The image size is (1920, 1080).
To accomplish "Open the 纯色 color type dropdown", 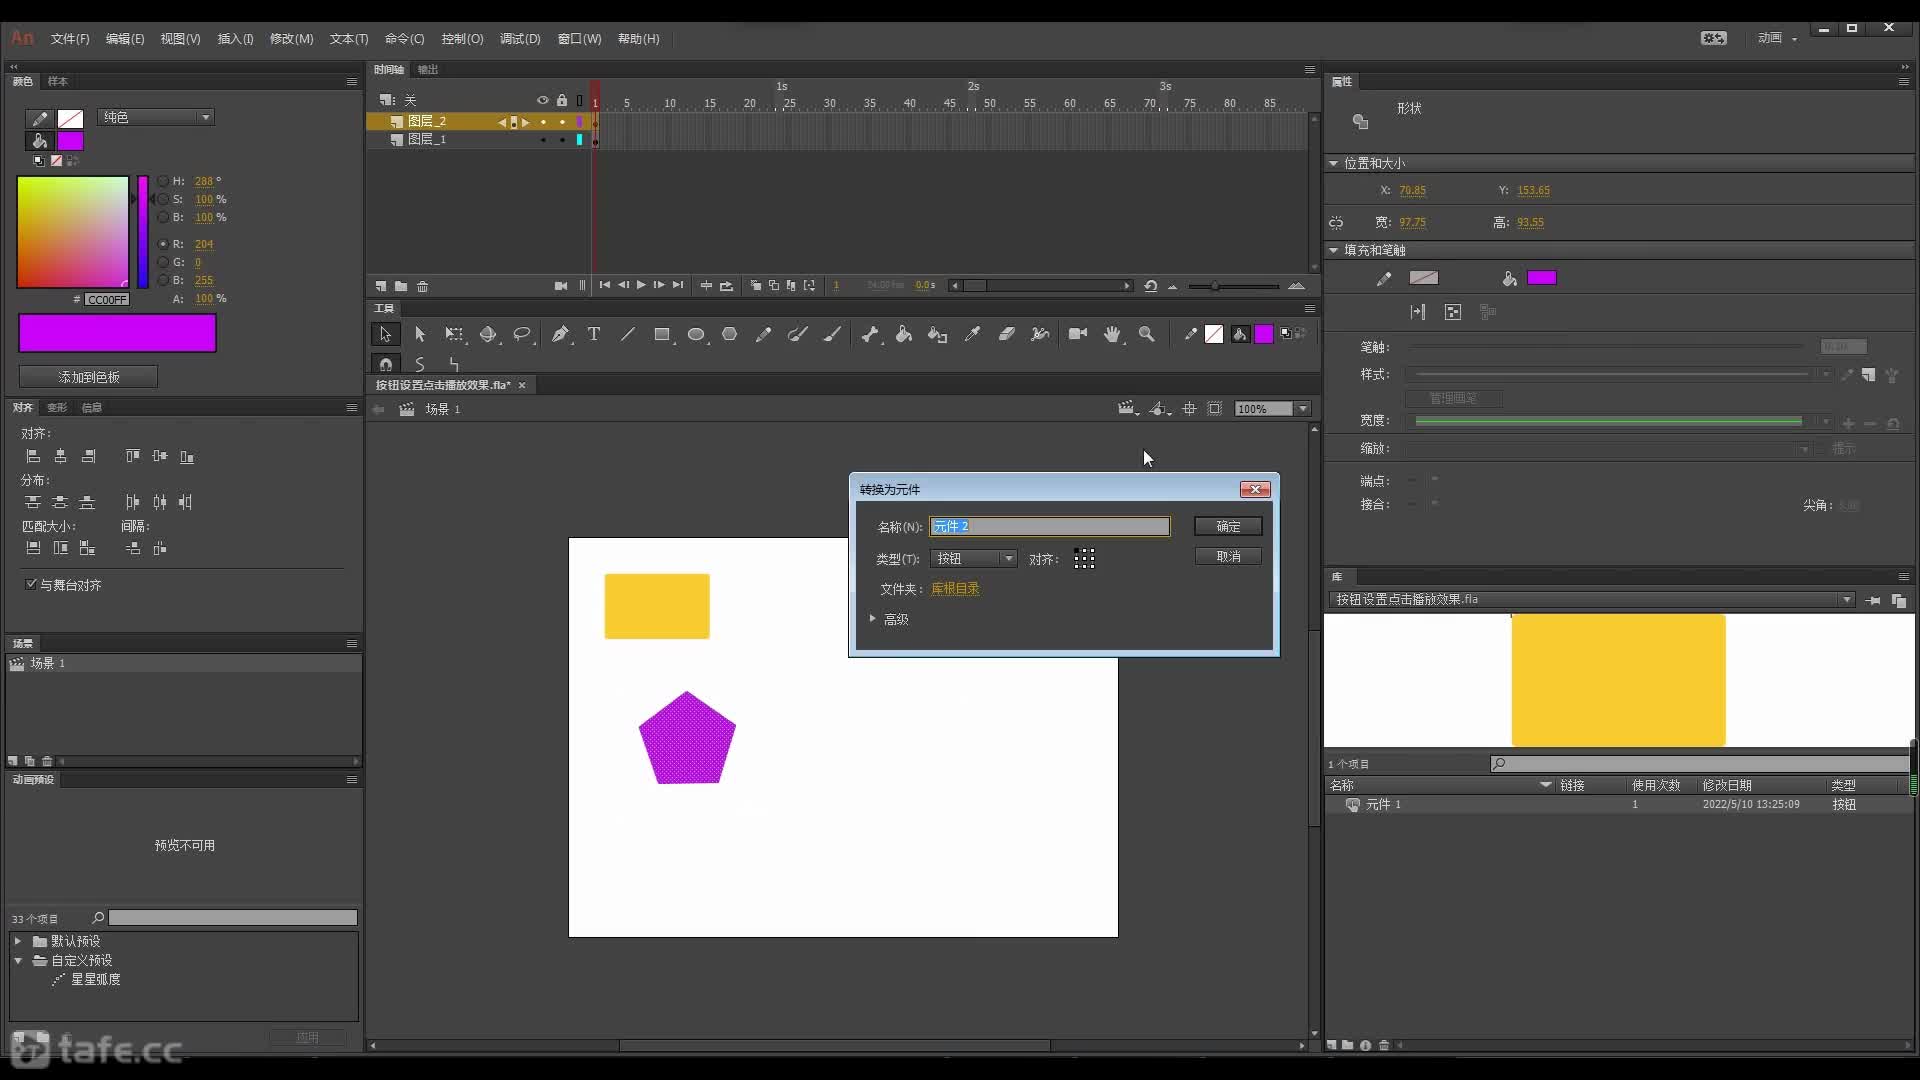I will click(x=156, y=117).
